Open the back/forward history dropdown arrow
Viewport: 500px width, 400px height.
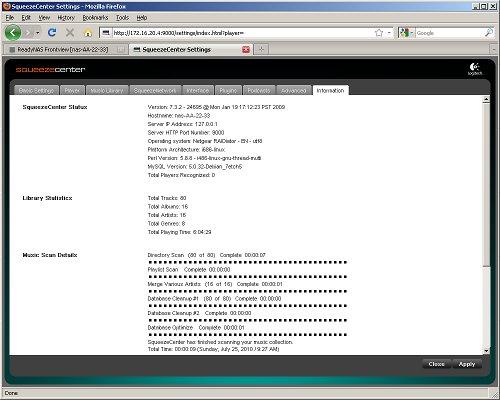click(x=38, y=33)
